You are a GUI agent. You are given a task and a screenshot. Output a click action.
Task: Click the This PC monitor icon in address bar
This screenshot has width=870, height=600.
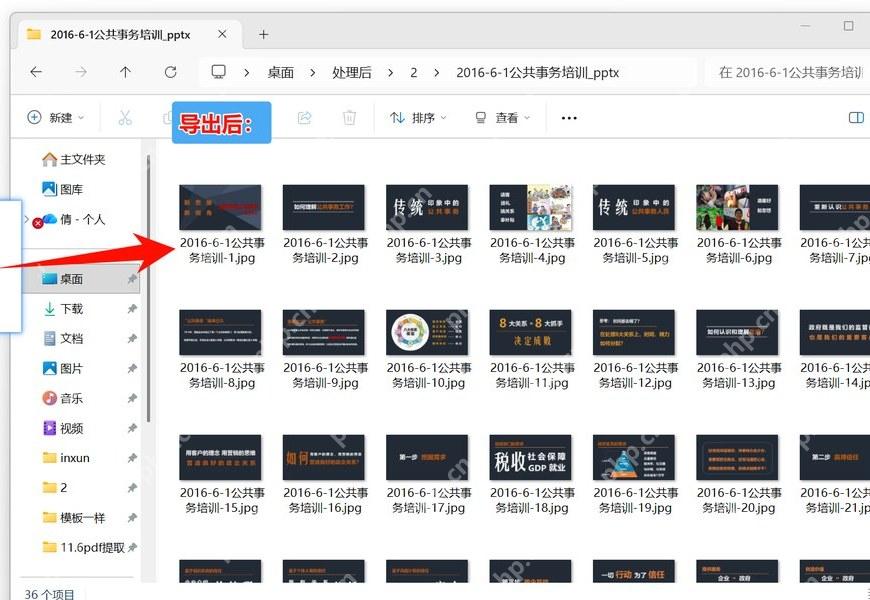(x=219, y=72)
